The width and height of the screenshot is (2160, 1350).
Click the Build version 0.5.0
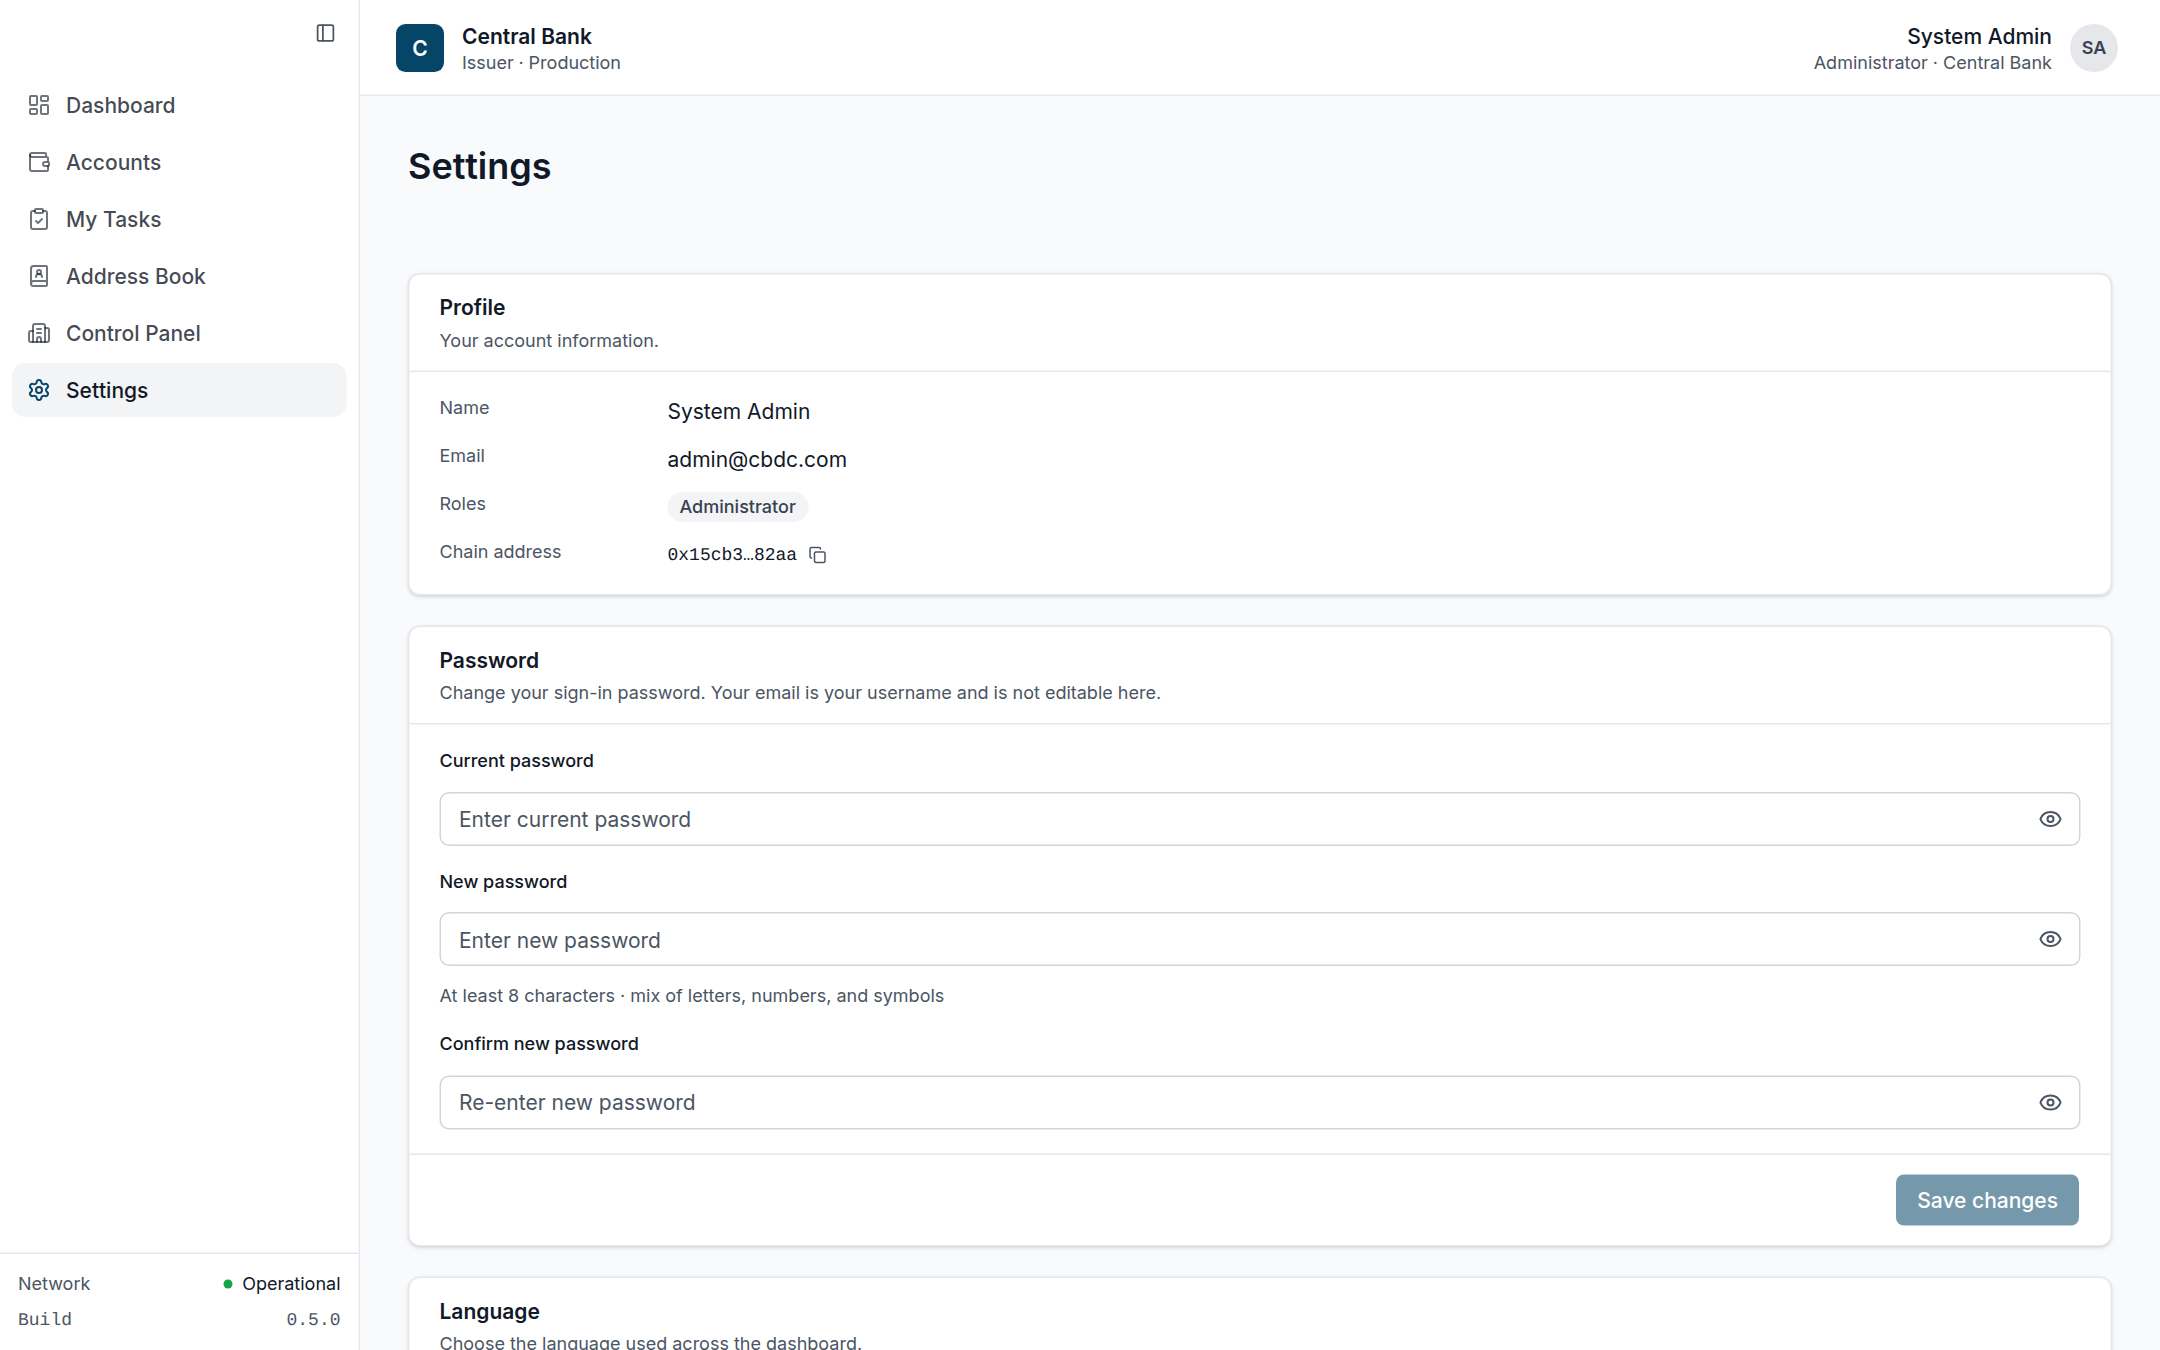point(313,1319)
